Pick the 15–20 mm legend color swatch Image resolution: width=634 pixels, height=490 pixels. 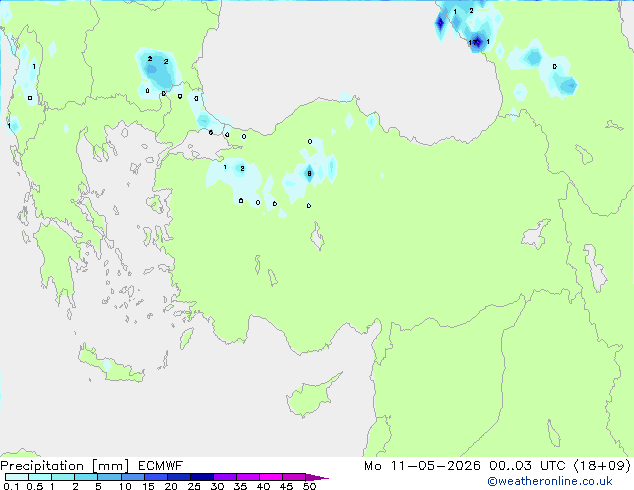156,477
